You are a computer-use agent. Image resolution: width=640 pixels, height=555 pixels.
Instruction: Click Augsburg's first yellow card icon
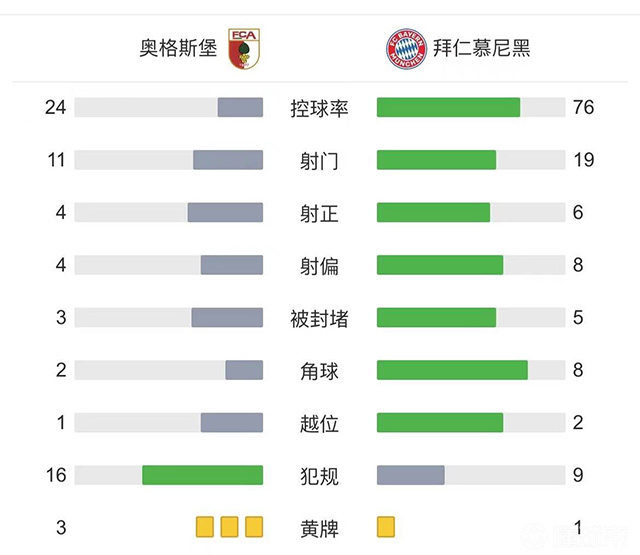tap(205, 527)
